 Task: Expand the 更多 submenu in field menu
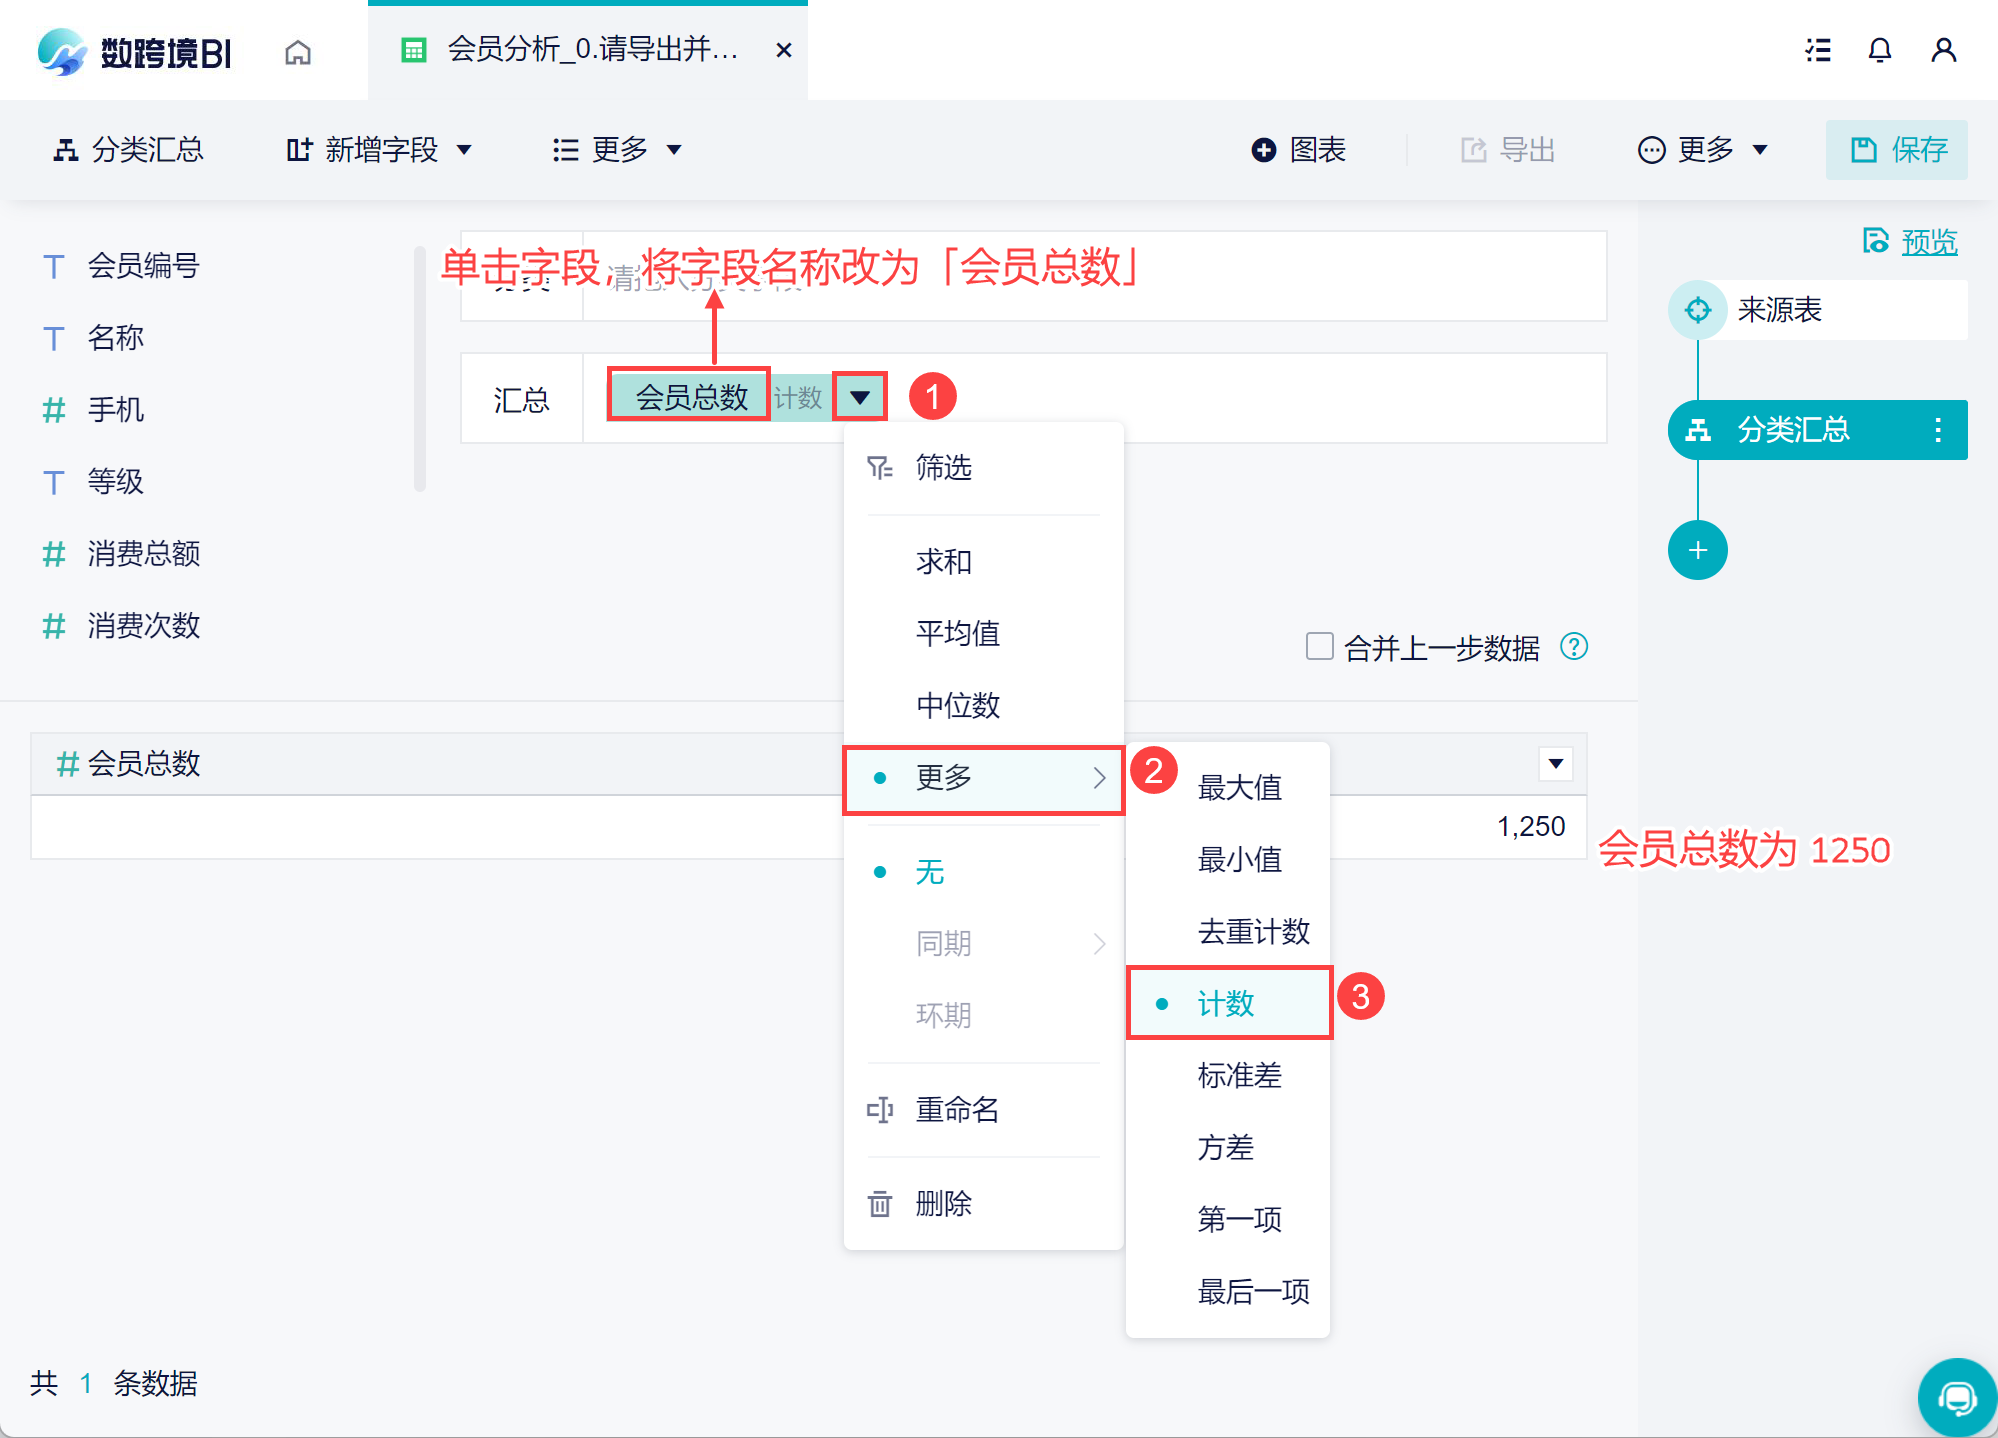pyautogui.click(x=984, y=778)
